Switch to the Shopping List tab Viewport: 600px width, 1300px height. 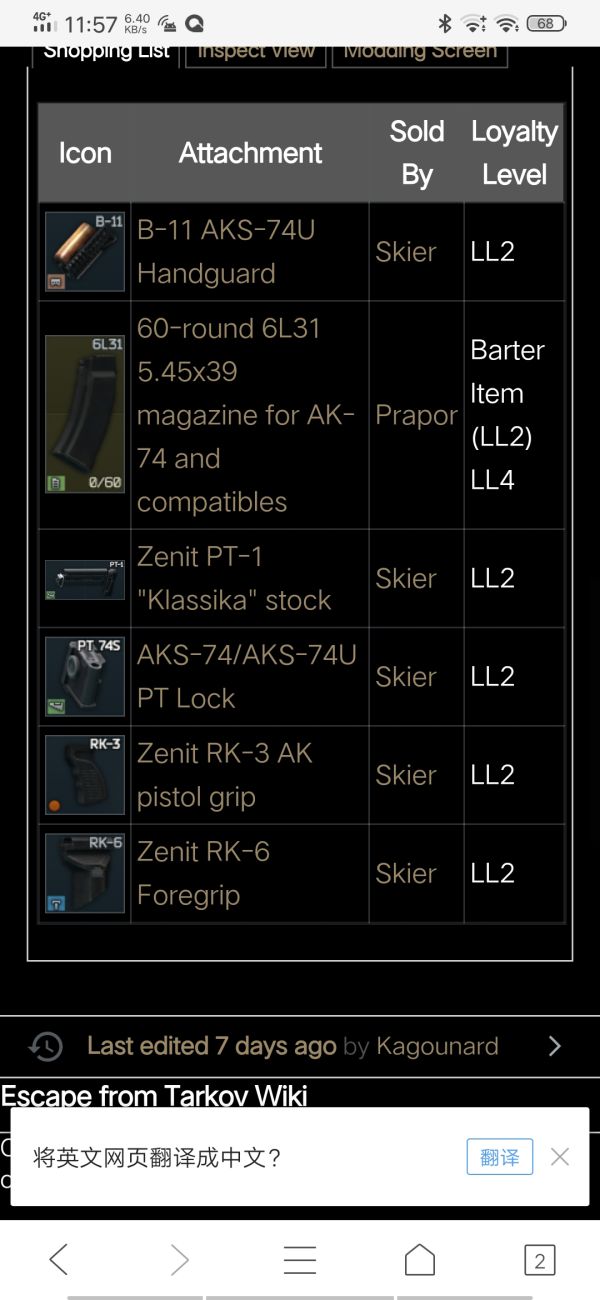click(107, 53)
